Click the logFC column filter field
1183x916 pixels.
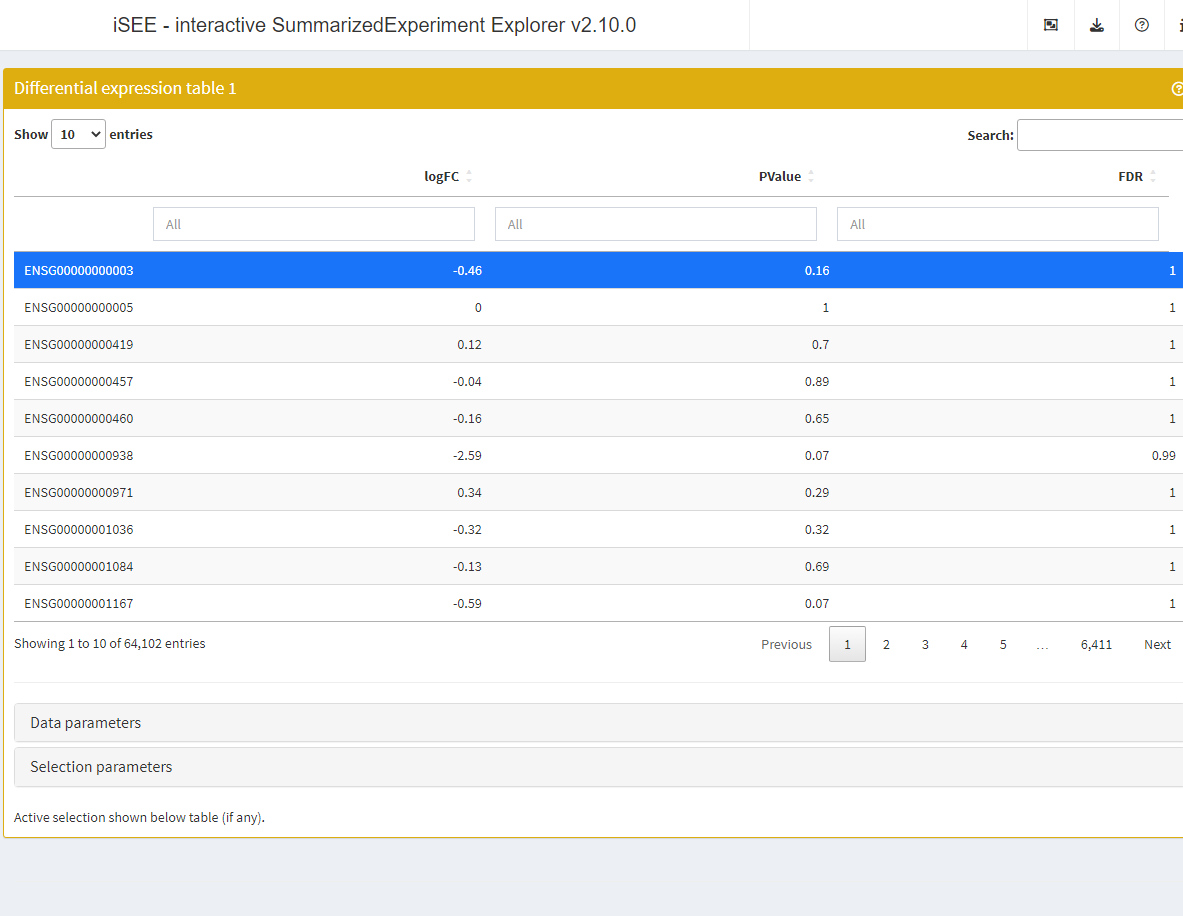coord(313,224)
